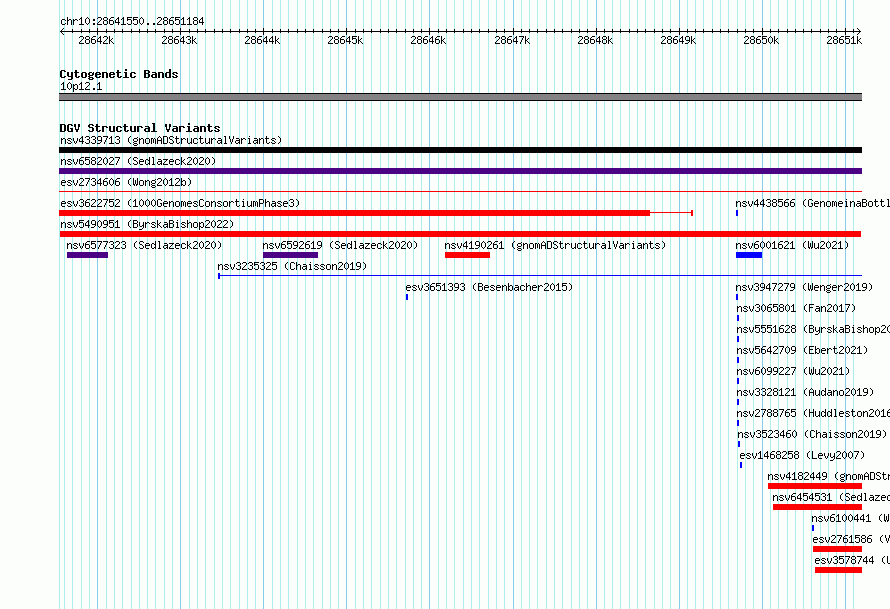Screen dimensions: 890x609
Task: Open esv3651393 (Besenbacher2015) label
Action: click(x=489, y=287)
